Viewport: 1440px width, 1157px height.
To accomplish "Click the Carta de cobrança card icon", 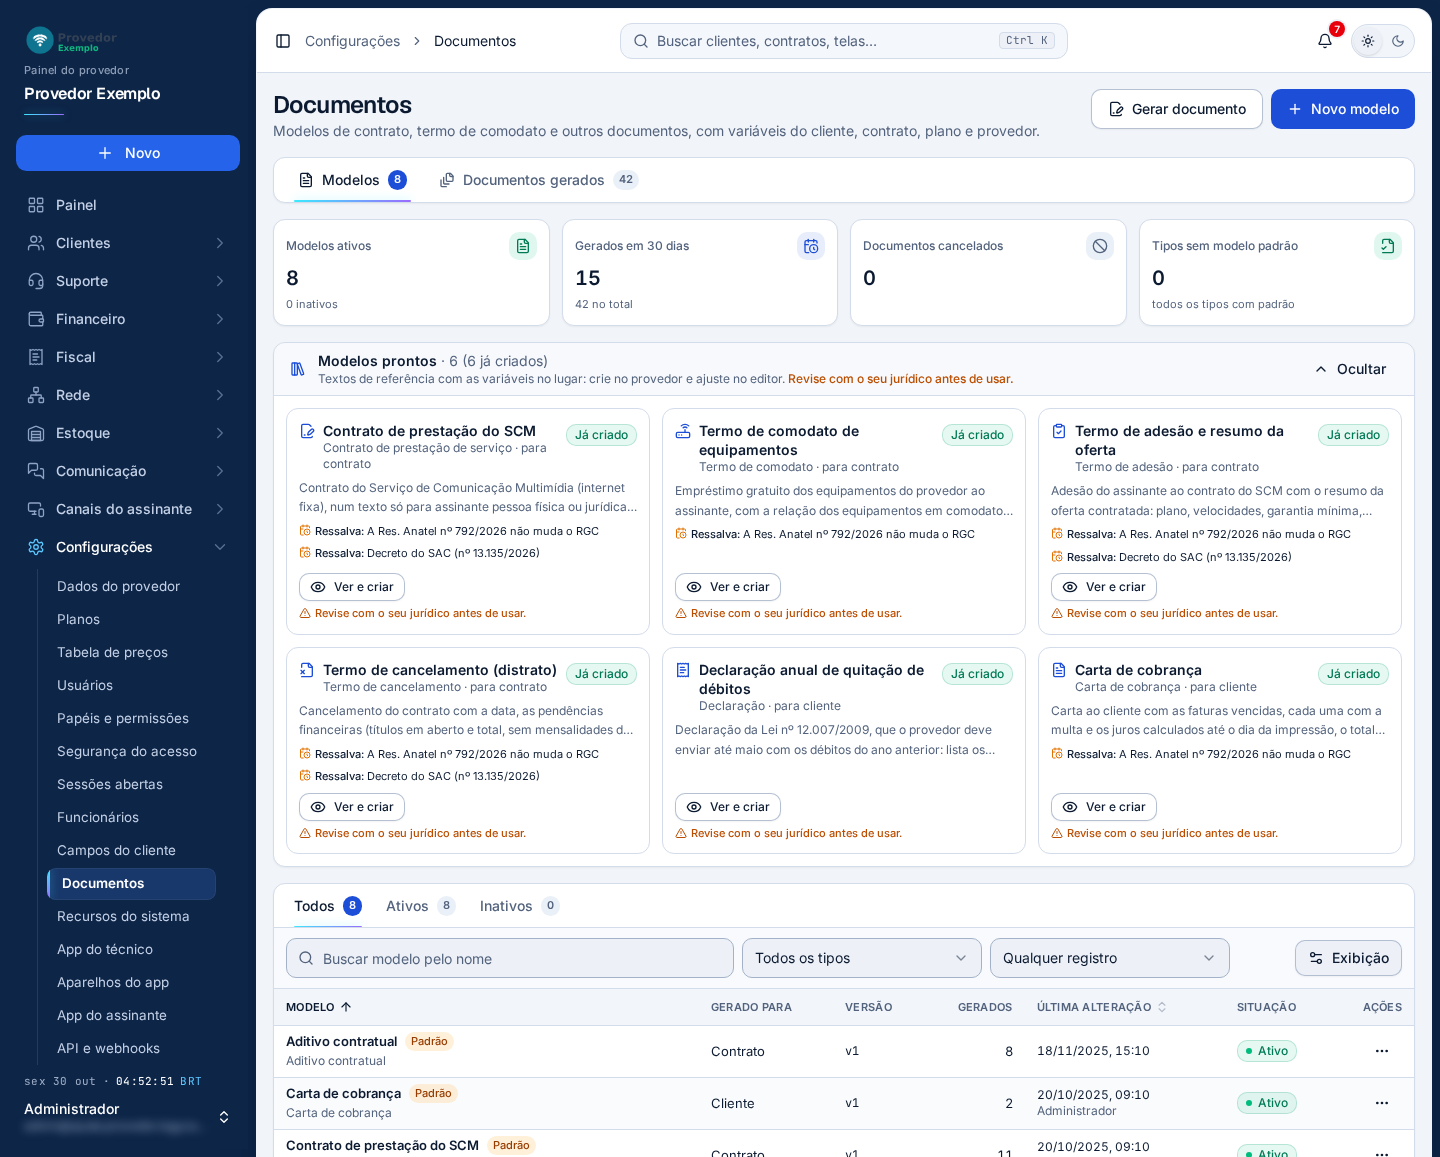I will (1059, 670).
